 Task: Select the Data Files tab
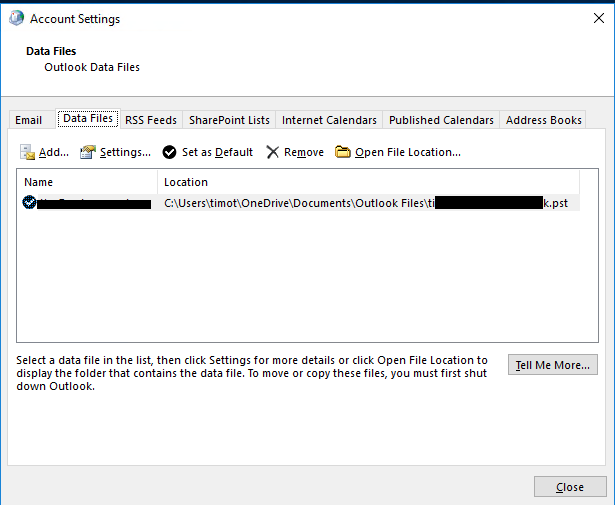(x=88, y=118)
